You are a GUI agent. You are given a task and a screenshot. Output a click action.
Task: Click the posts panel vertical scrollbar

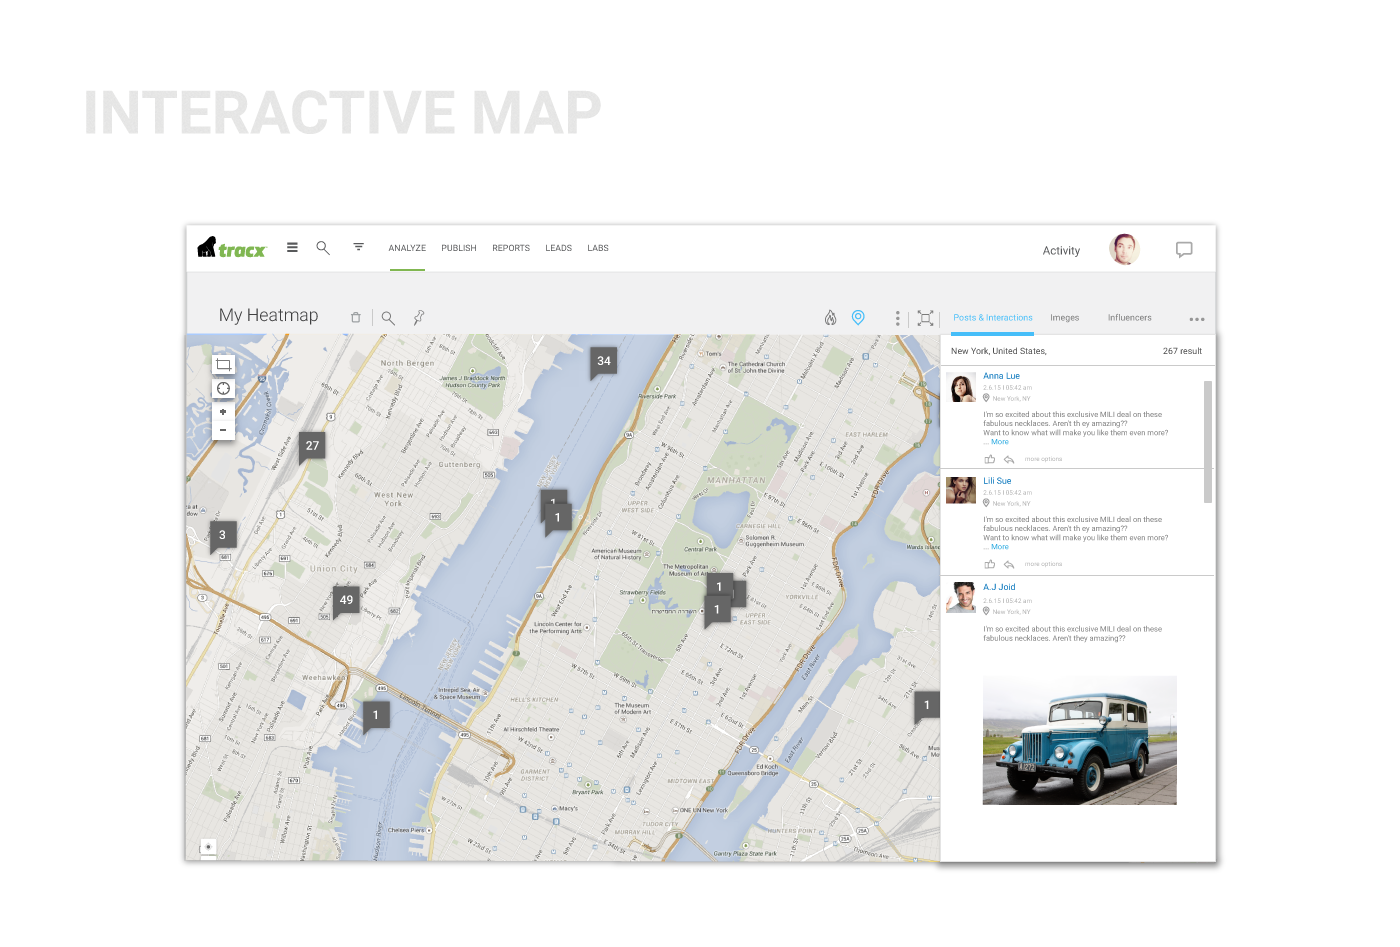[1208, 441]
